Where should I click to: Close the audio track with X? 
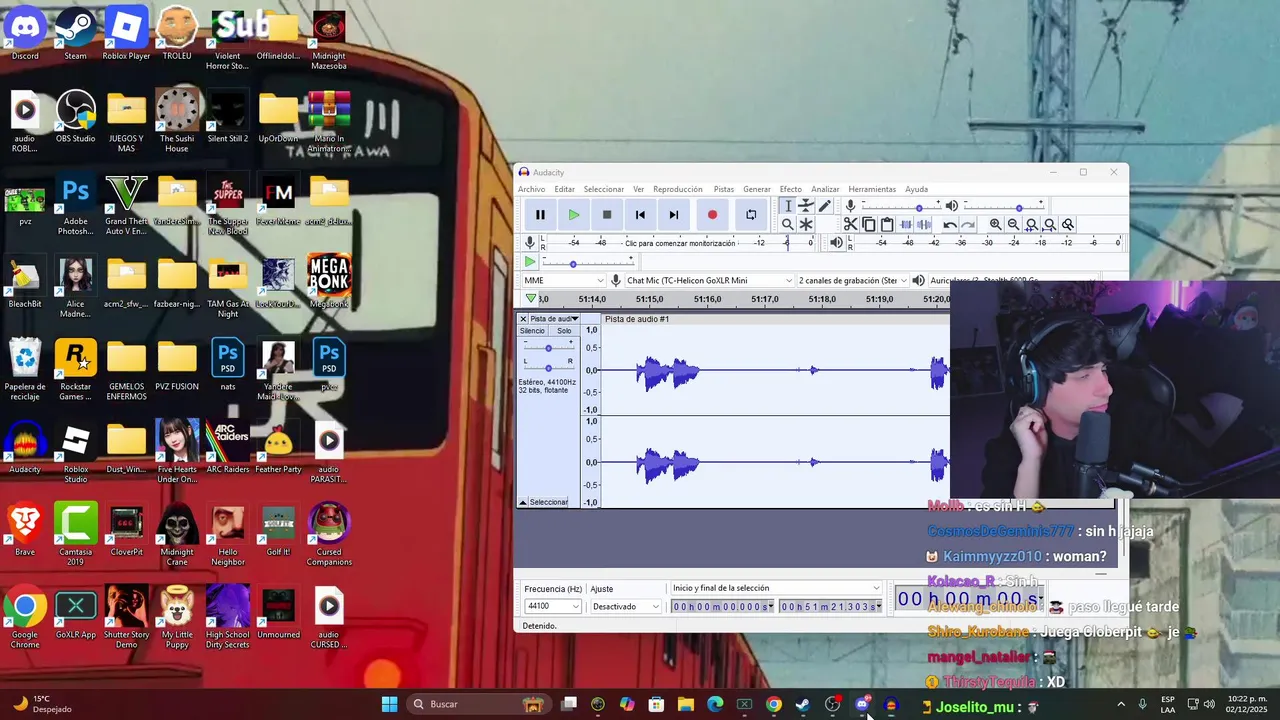523,319
